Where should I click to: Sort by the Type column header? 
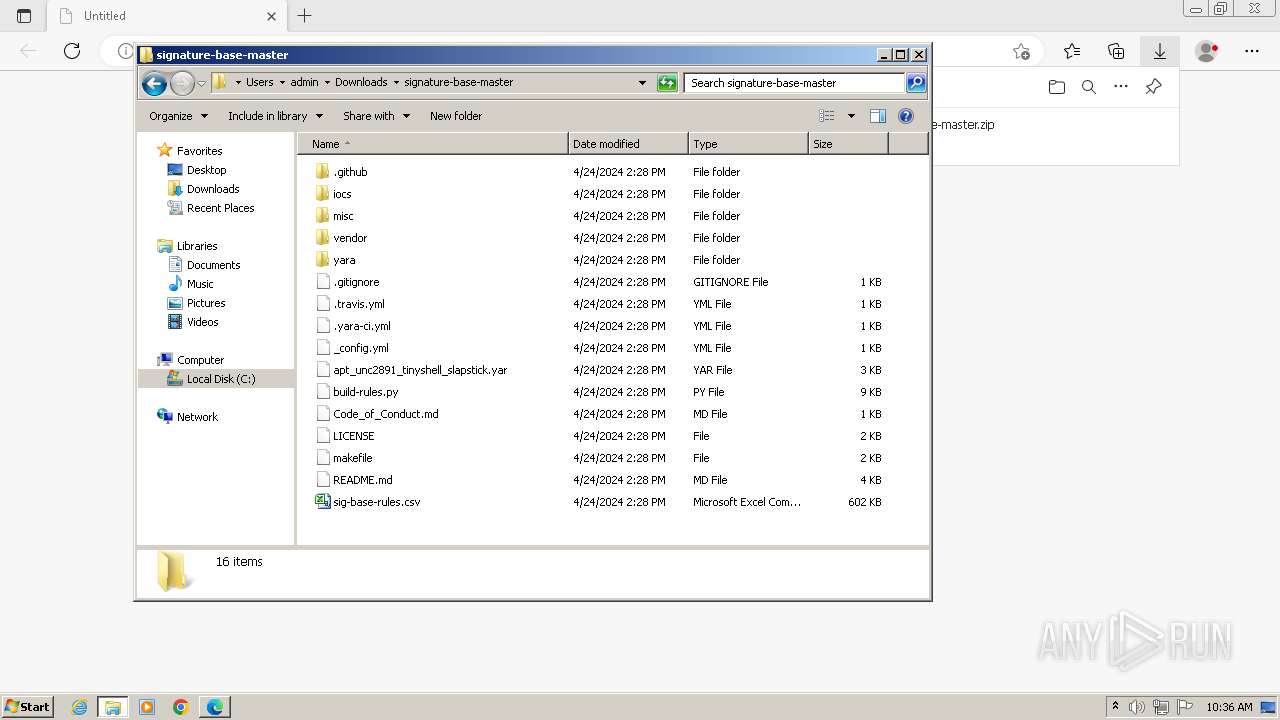pyautogui.click(x=748, y=144)
